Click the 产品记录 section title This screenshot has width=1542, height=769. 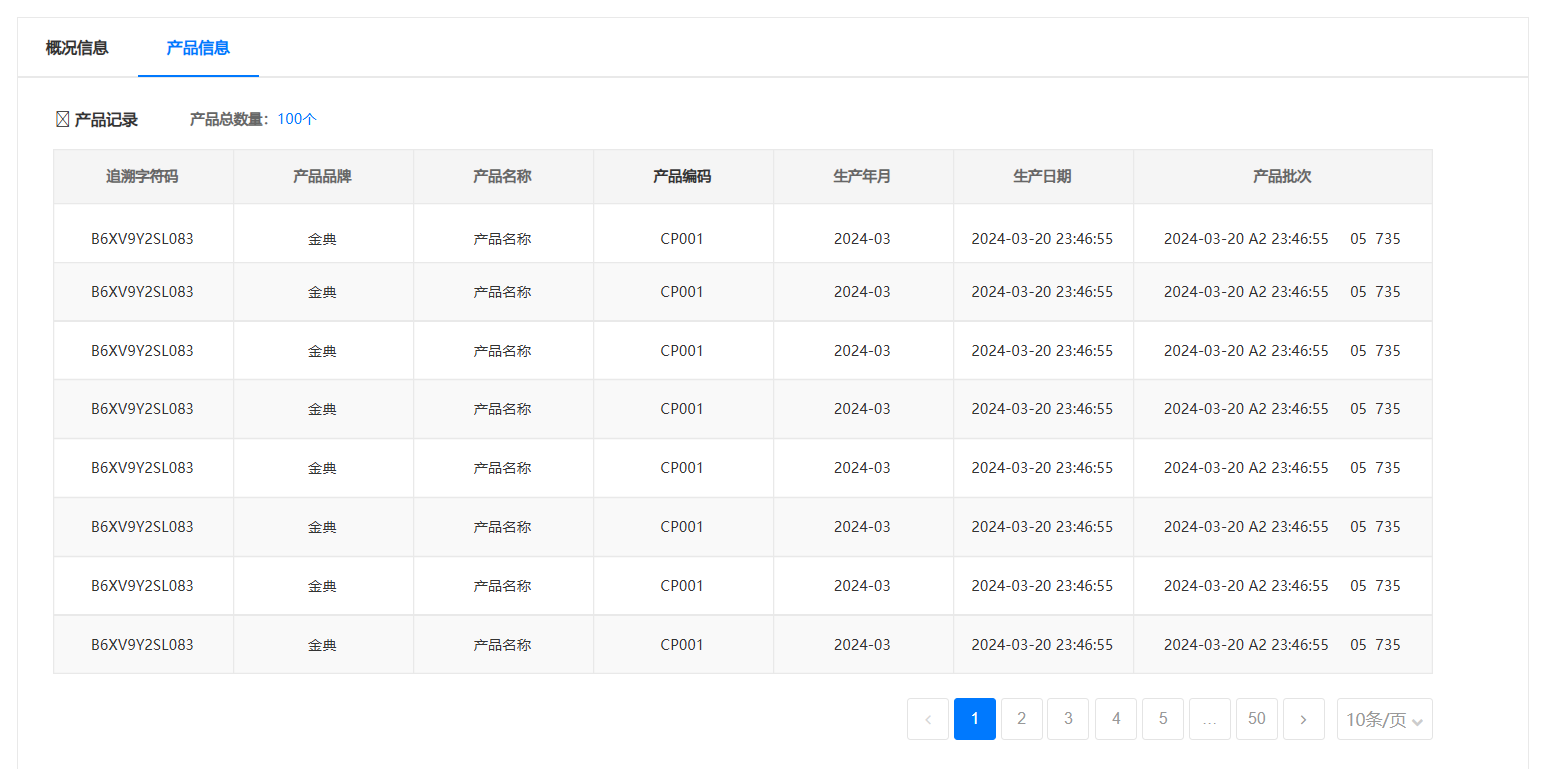106,120
